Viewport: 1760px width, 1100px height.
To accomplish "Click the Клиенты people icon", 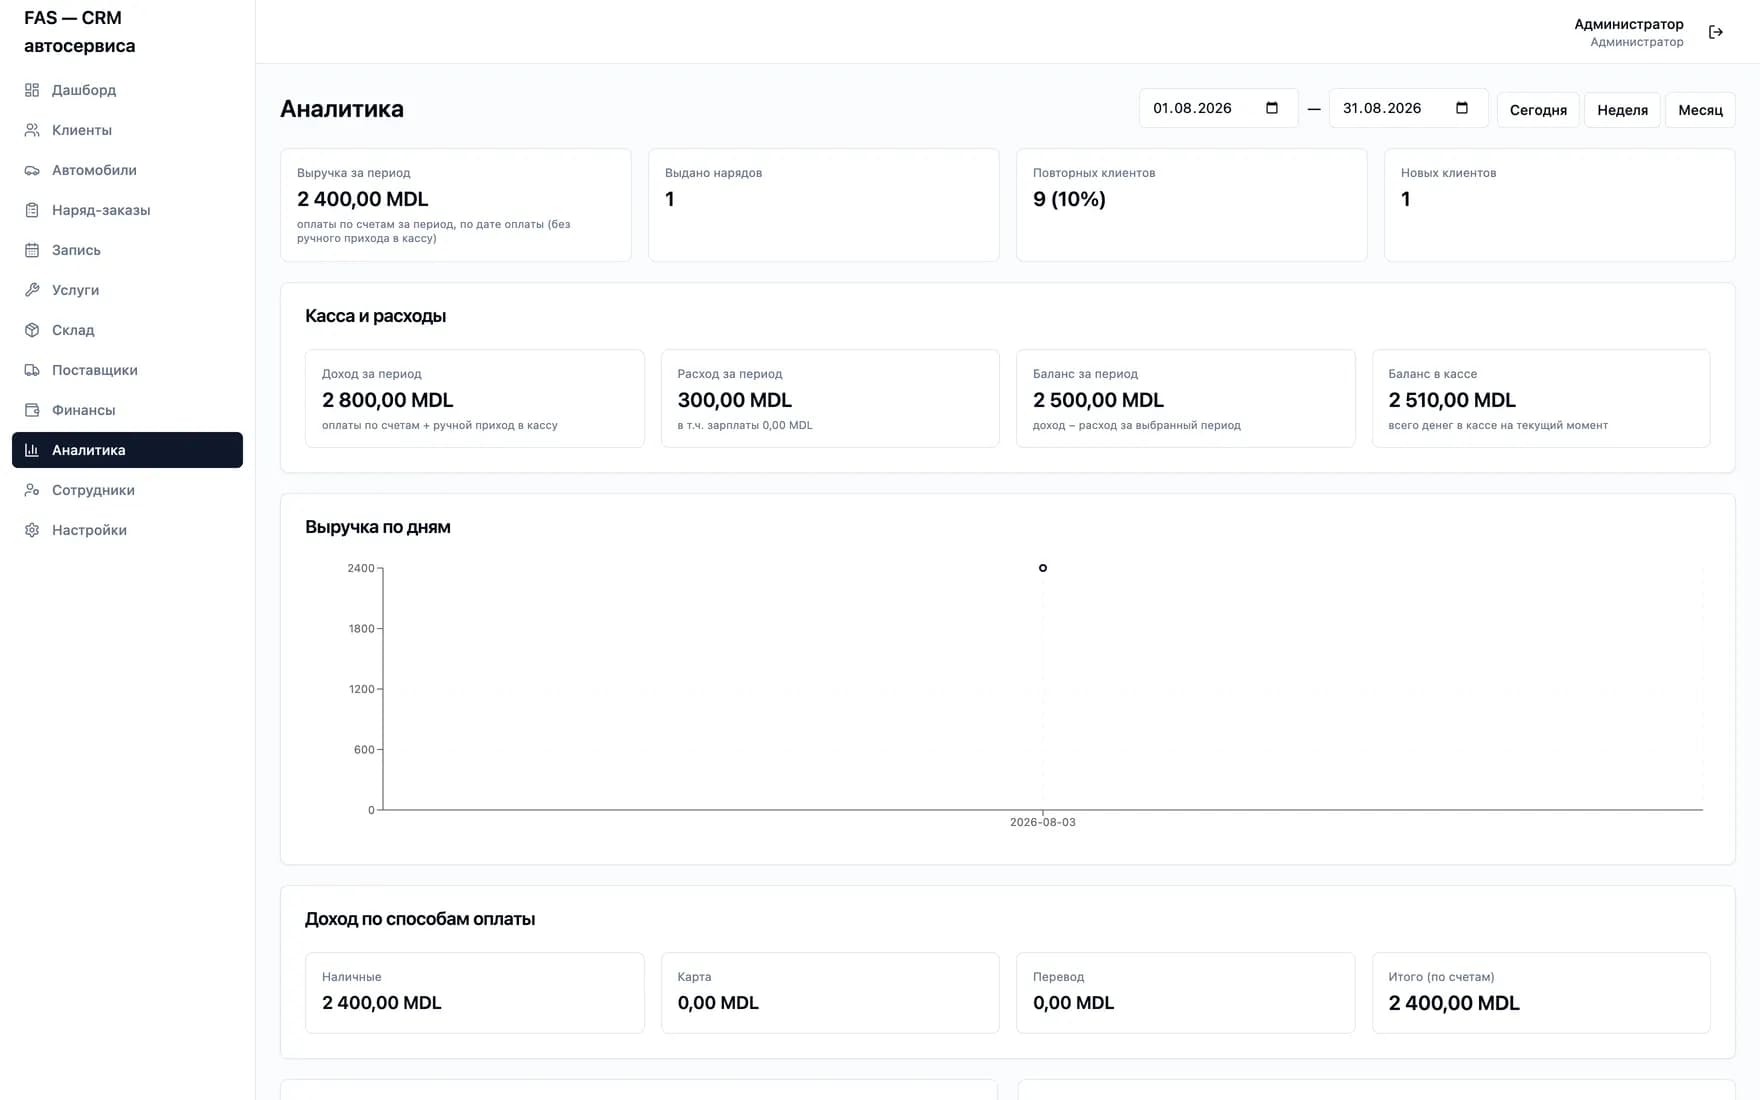I will 32,130.
